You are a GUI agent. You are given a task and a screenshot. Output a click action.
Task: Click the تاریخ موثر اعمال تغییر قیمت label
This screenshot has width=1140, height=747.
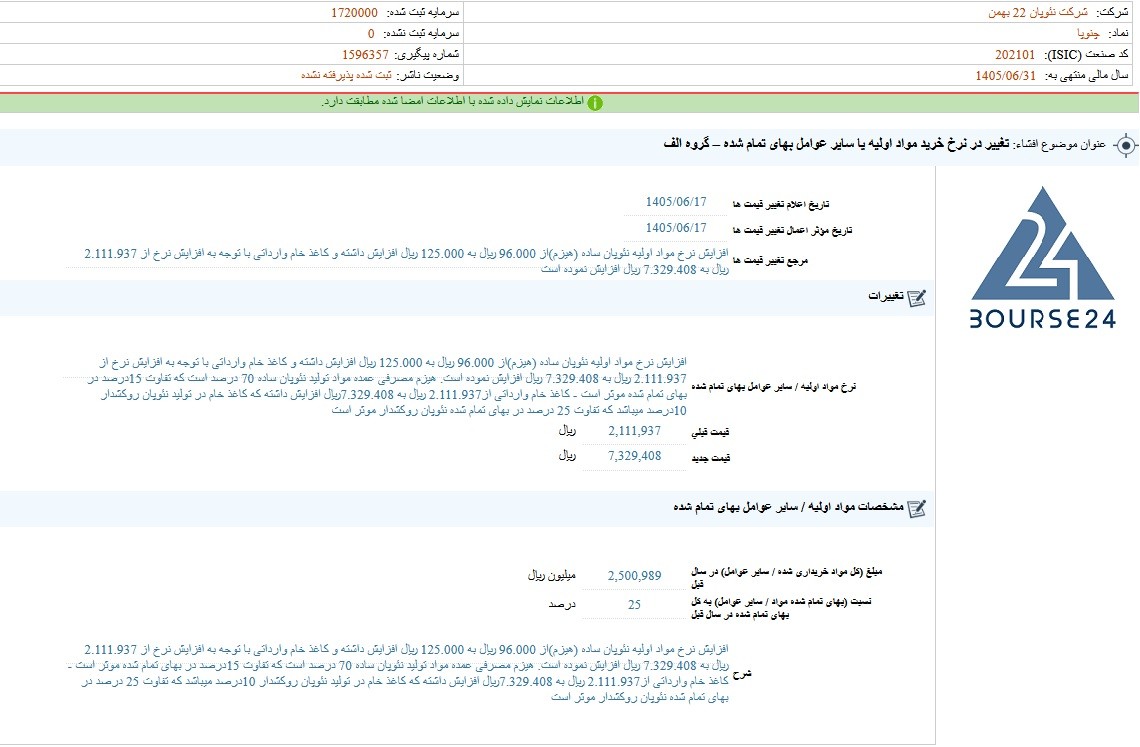coord(792,231)
